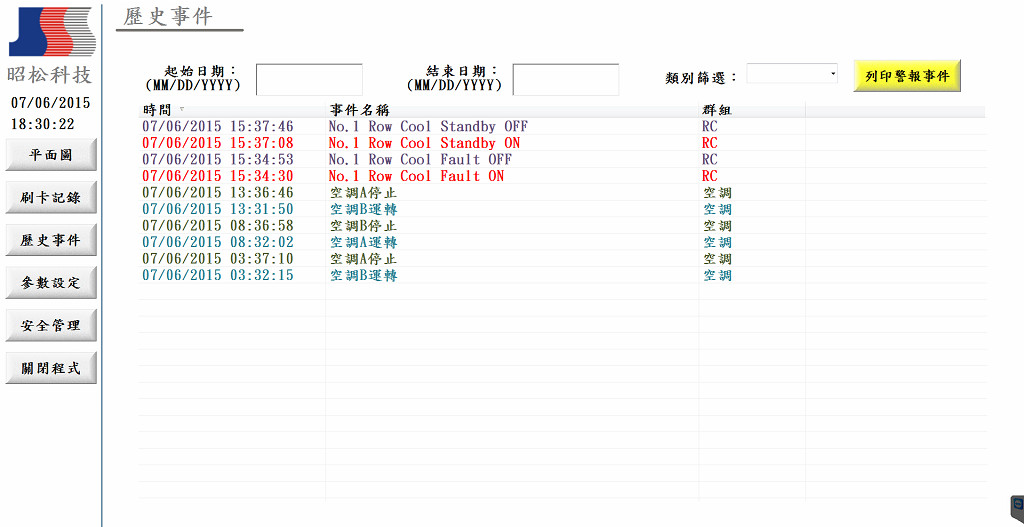Open the 平面圖 floor plan page
This screenshot has width=1024, height=527.
[x=52, y=155]
